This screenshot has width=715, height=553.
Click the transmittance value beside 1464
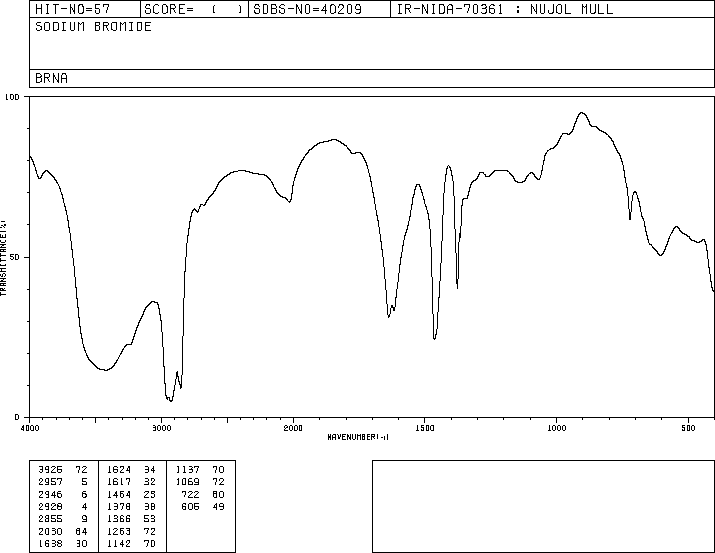[x=150, y=495]
